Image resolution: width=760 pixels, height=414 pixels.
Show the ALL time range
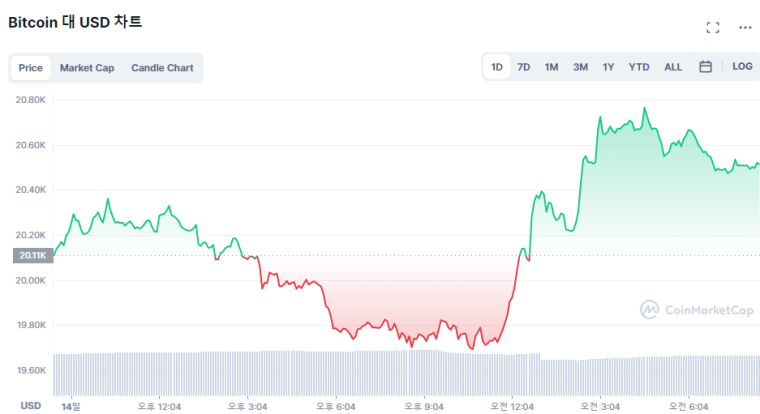(x=673, y=67)
